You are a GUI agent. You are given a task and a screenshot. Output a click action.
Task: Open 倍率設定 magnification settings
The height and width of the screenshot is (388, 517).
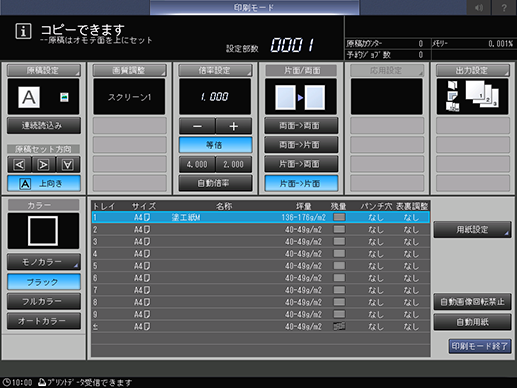pos(215,70)
